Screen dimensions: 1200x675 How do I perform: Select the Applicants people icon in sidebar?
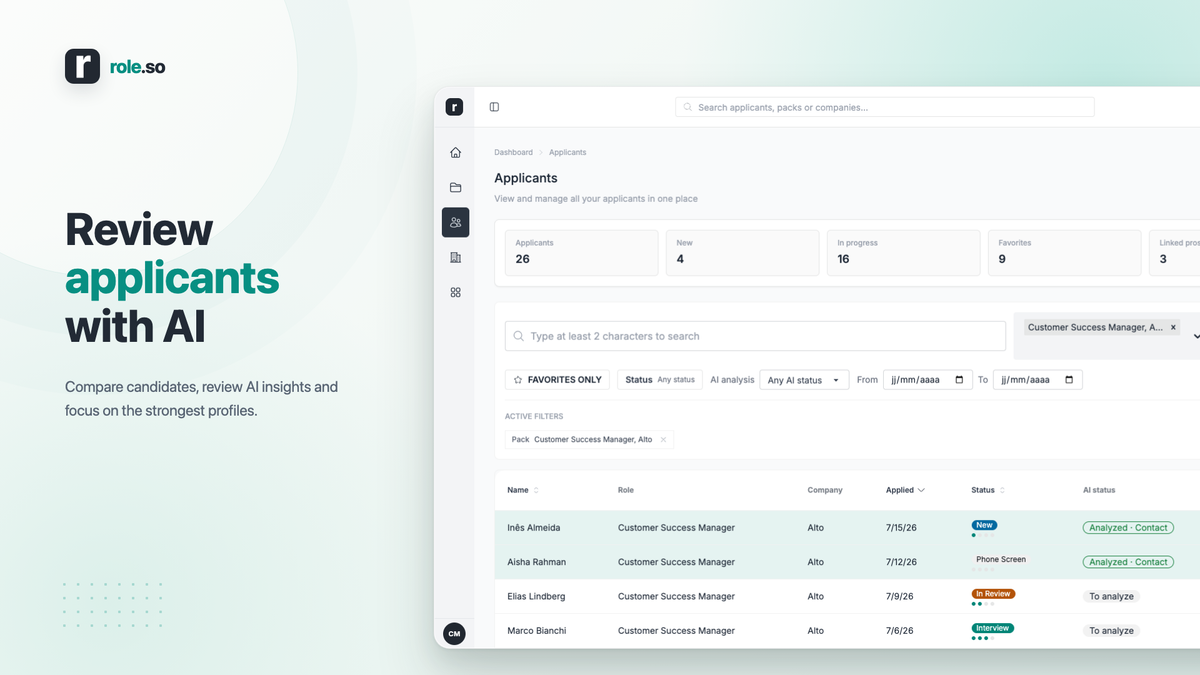point(455,222)
